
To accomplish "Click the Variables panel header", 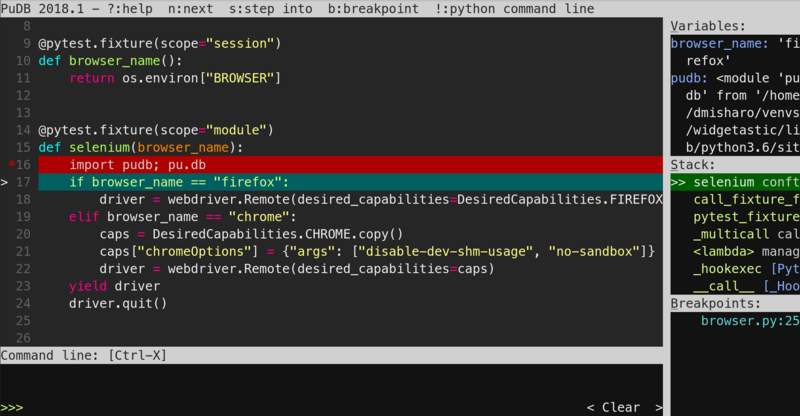I will point(708,26).
